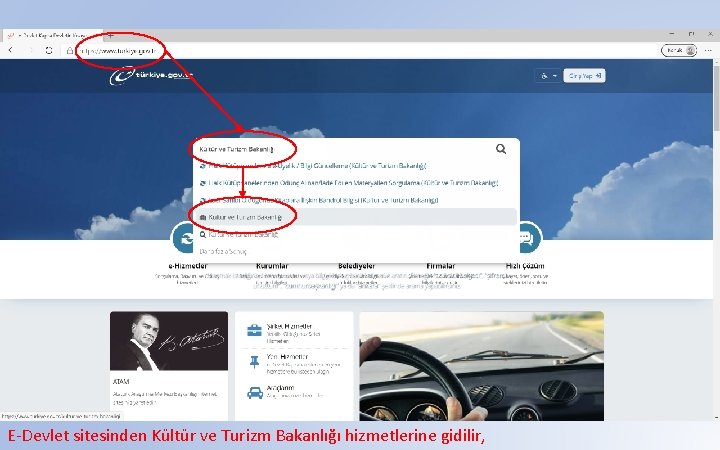720x450 pixels.
Task: Open the accessibility options dropdown
Action: point(549,76)
